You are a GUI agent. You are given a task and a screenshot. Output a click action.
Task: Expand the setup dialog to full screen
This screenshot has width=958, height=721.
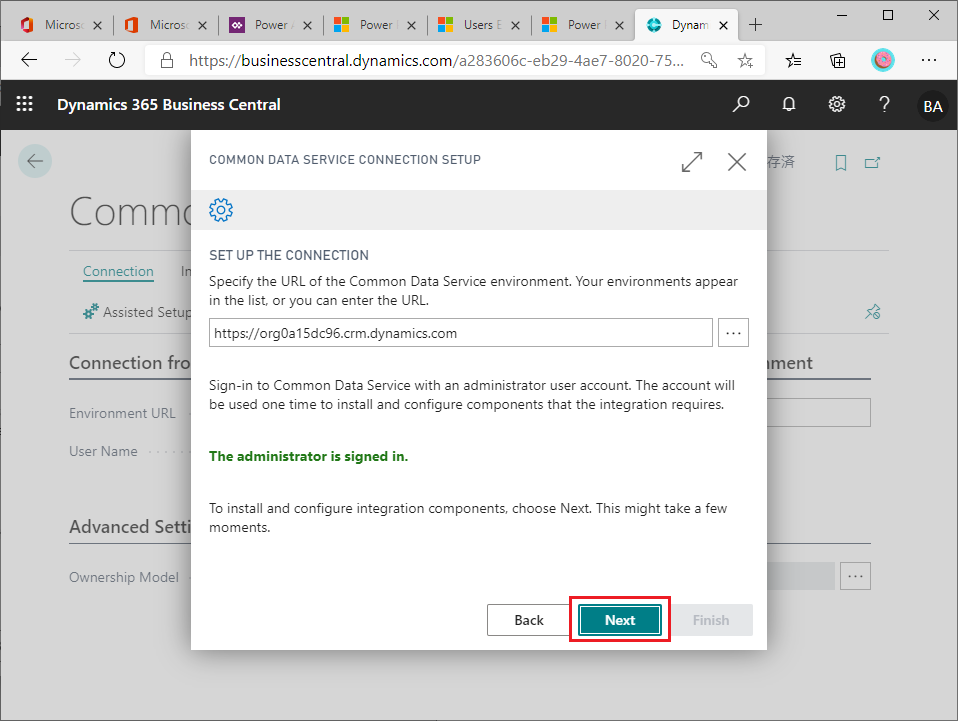click(692, 162)
